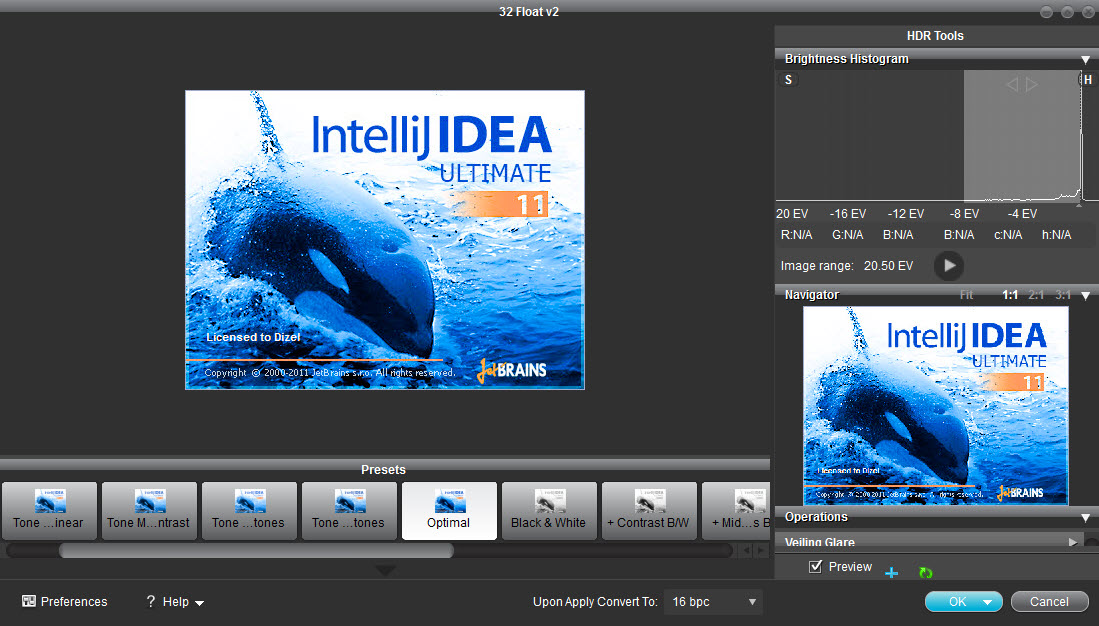The width and height of the screenshot is (1099, 626).
Task: Collapse the Operations panel
Action: [1086, 518]
